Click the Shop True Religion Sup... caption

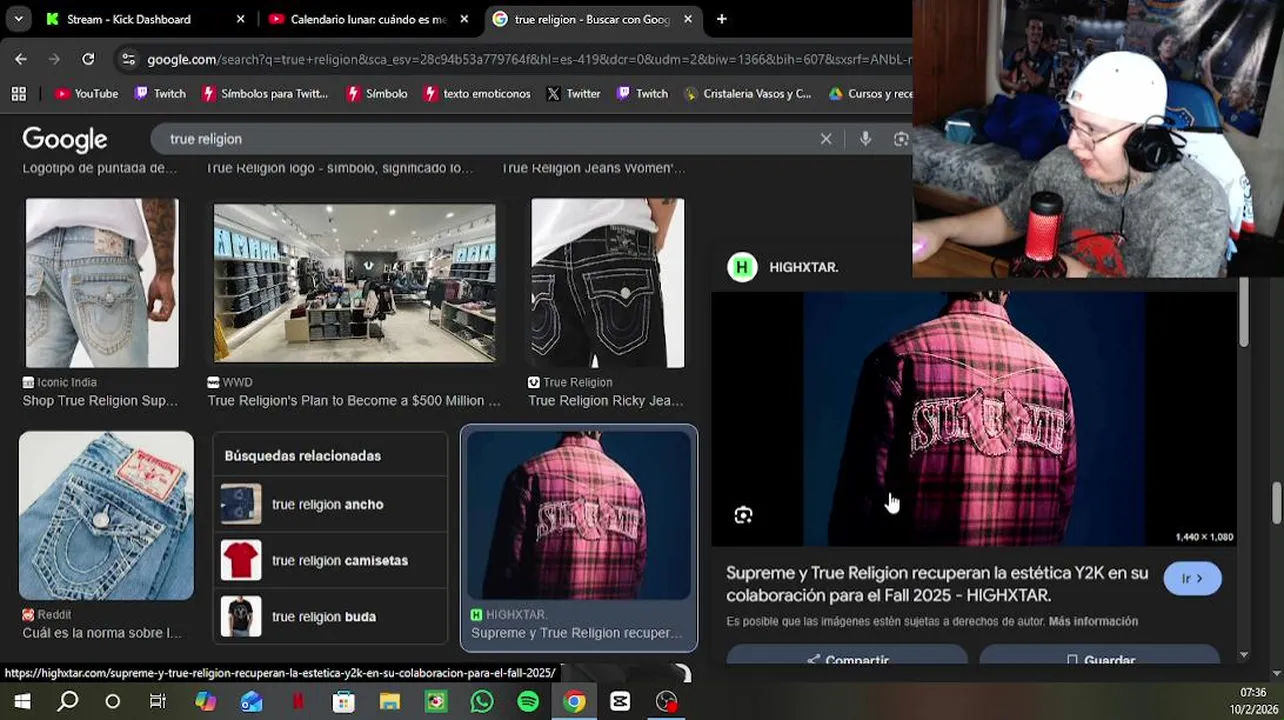pyautogui.click(x=100, y=400)
